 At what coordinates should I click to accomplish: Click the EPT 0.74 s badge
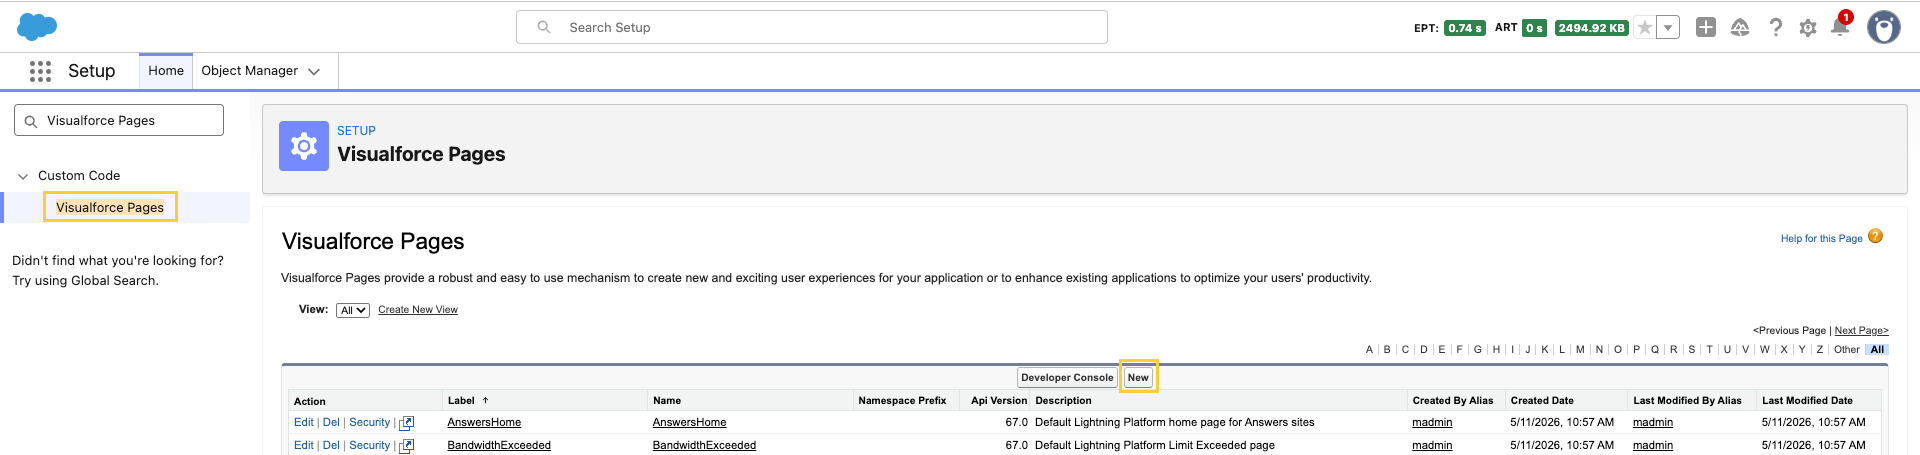pos(1464,28)
